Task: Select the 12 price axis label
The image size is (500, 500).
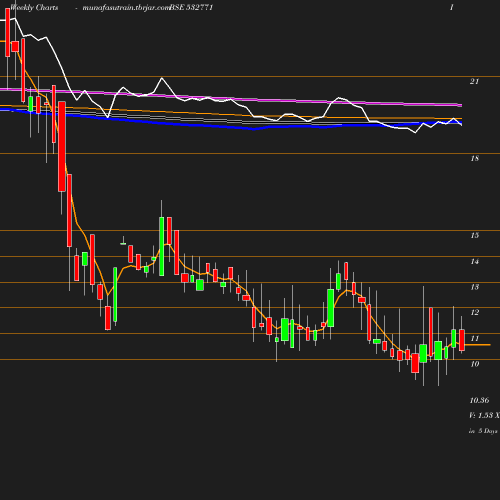Action: coord(475,312)
